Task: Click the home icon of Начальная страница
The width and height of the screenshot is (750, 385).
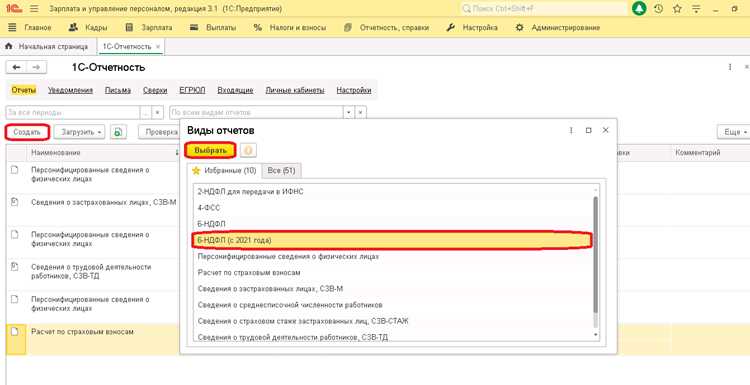Action: pyautogui.click(x=8, y=47)
